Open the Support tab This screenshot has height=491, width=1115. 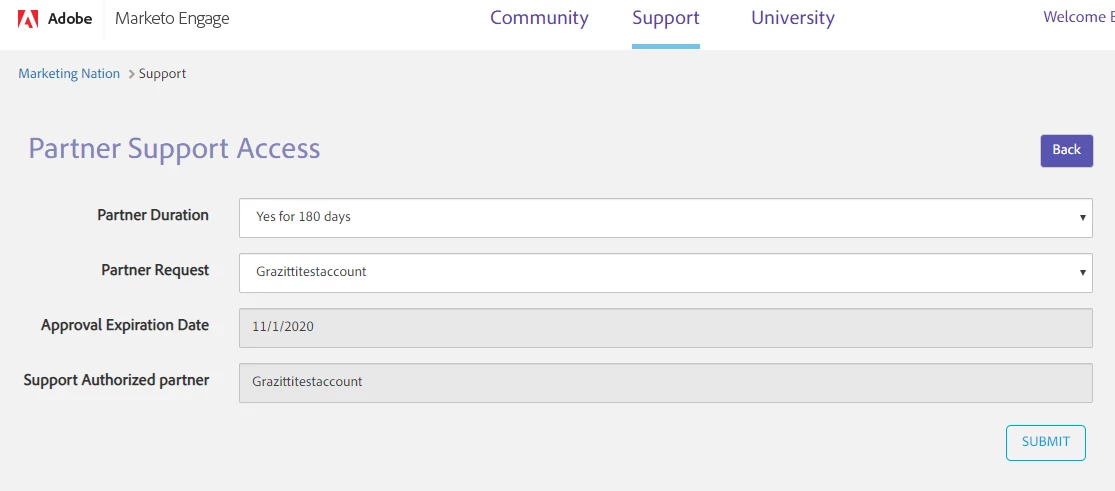666,18
